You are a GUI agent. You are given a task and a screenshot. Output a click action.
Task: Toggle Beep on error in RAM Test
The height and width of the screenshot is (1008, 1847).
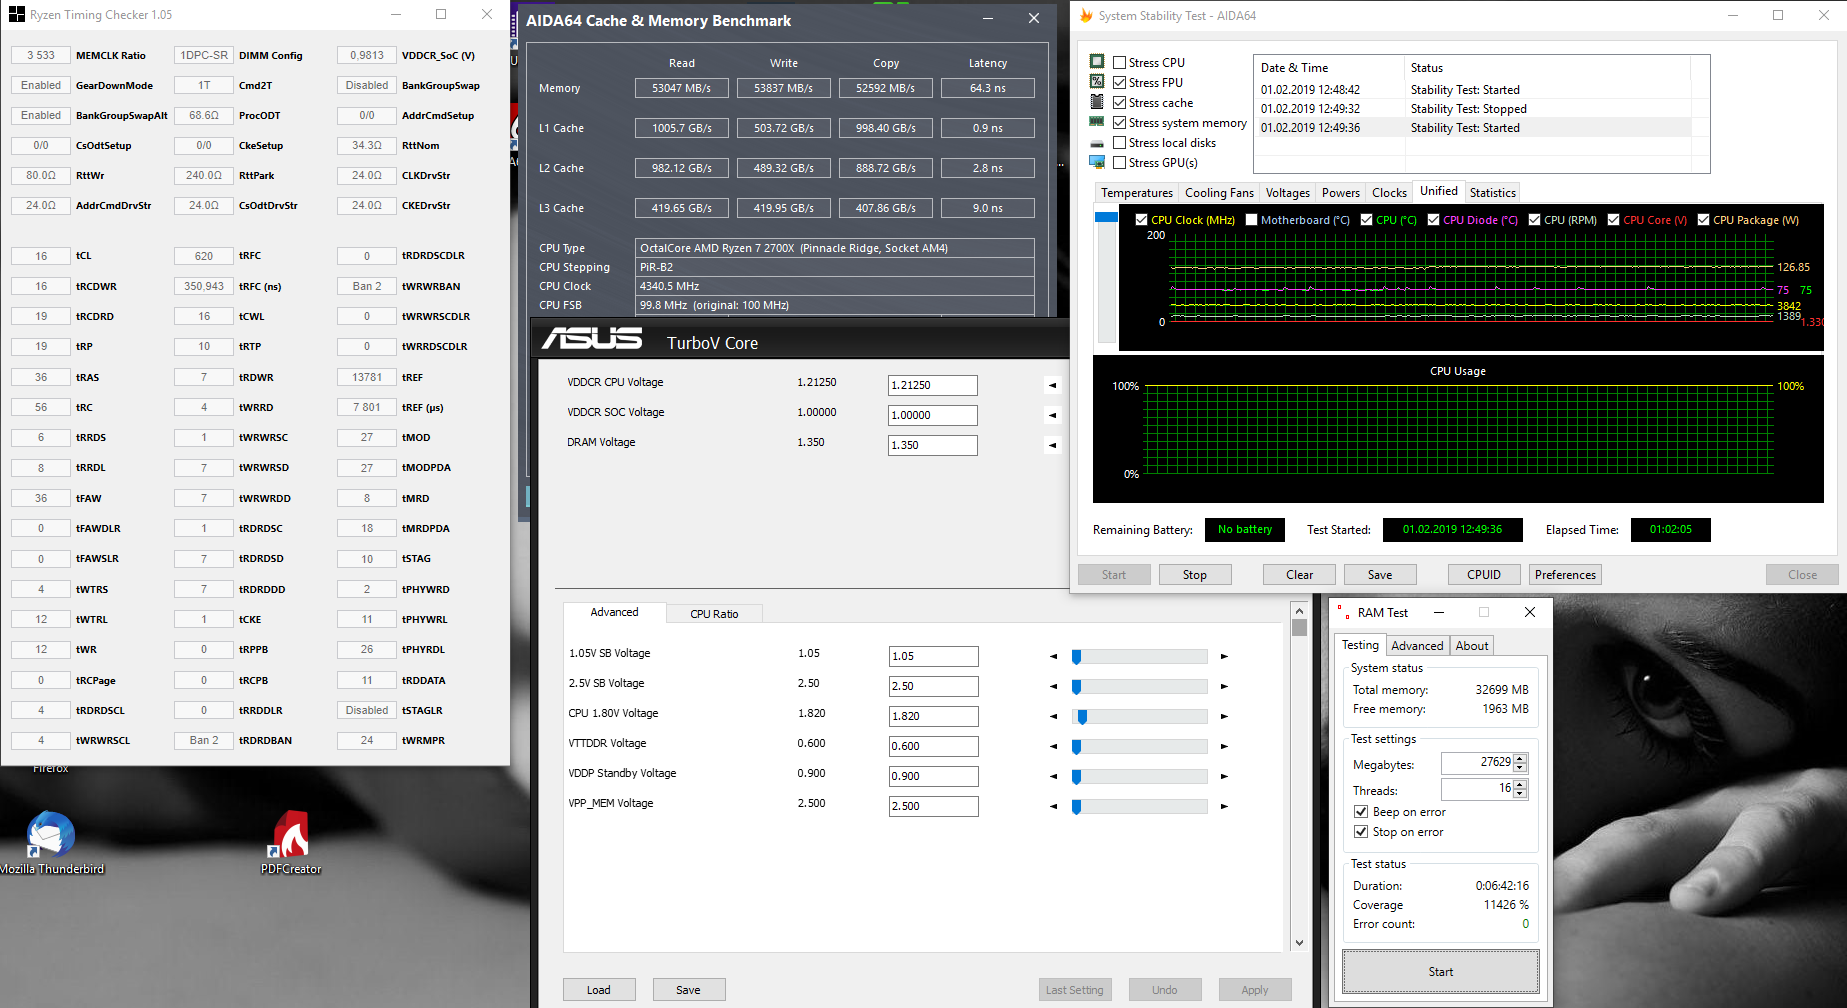(1361, 812)
